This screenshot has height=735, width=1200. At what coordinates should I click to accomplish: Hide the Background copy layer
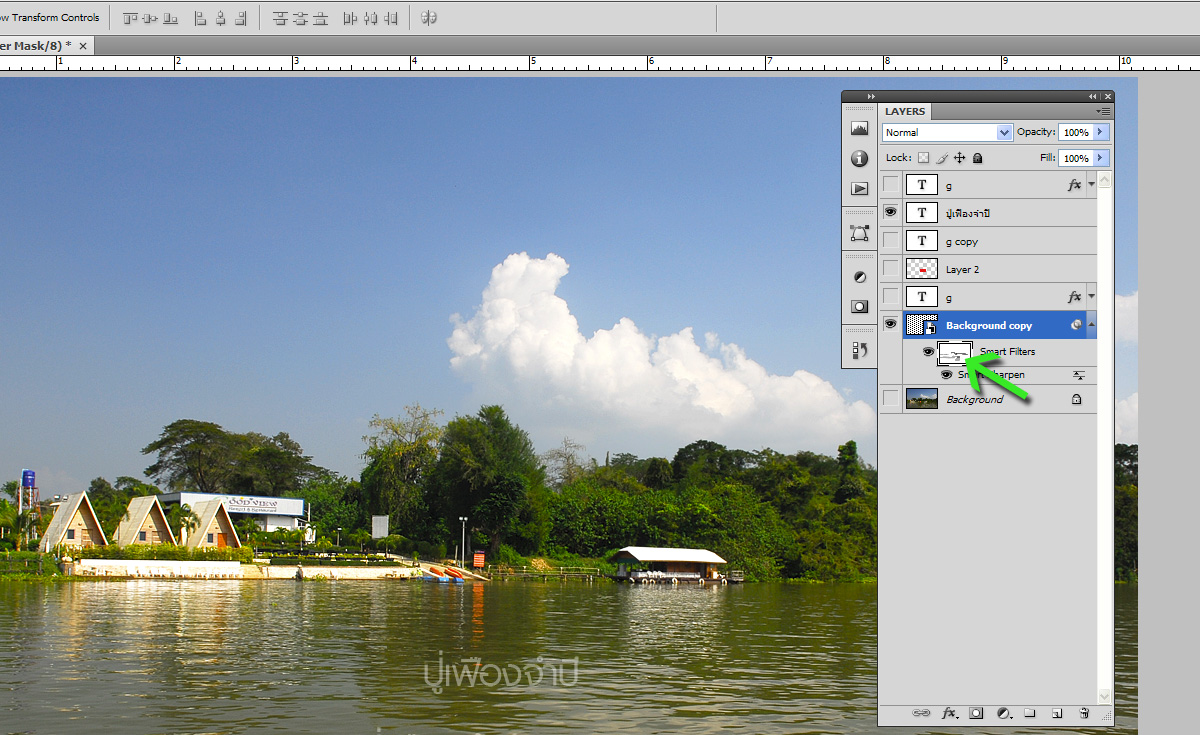[890, 324]
